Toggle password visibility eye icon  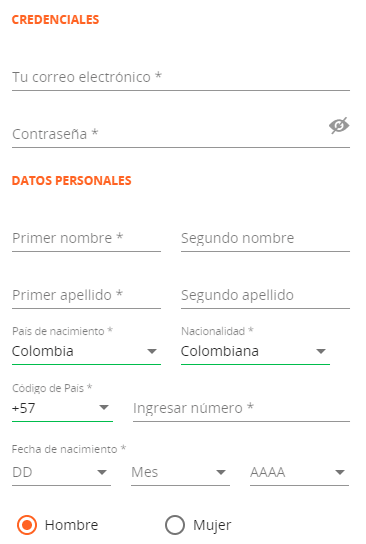[339, 126]
